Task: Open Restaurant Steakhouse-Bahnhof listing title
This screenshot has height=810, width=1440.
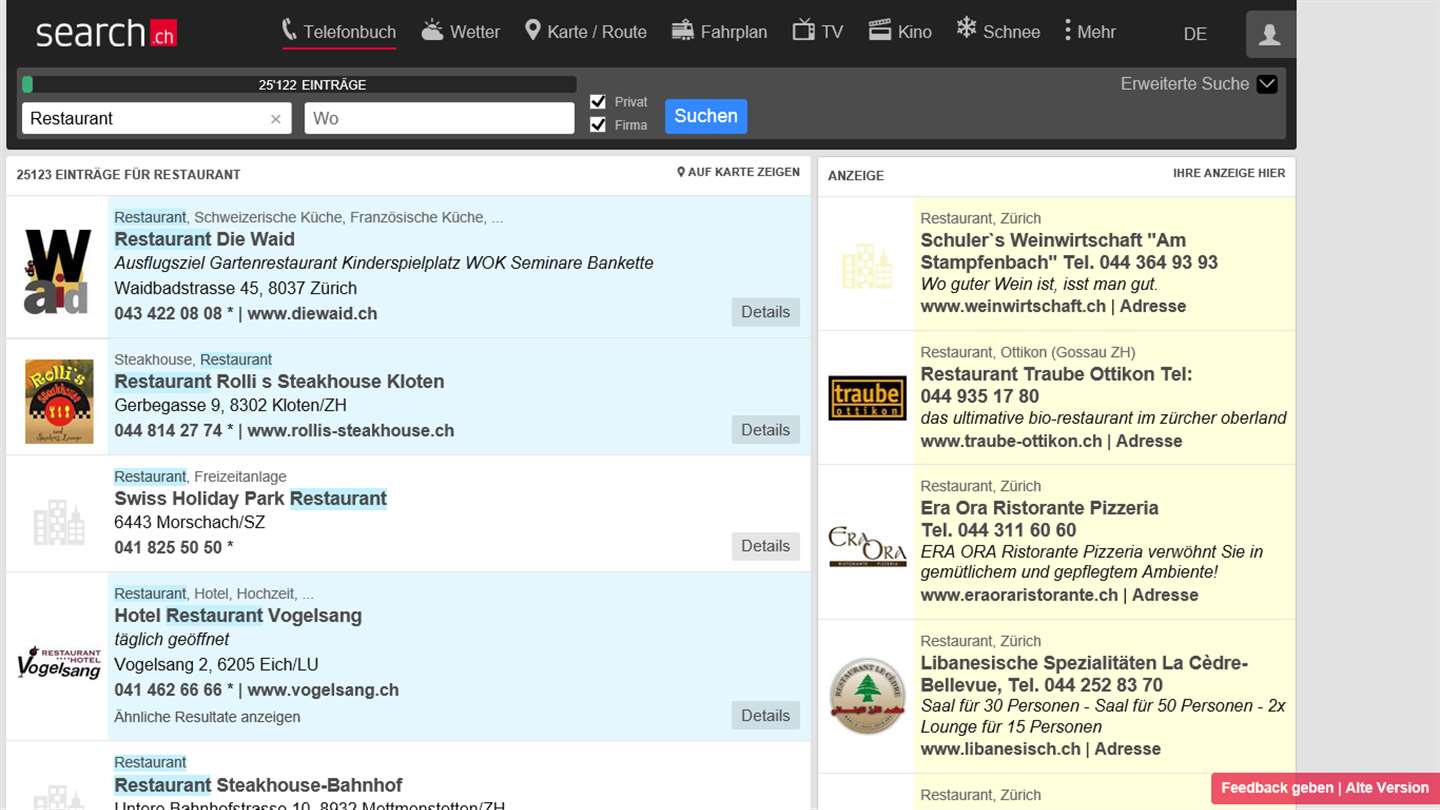Action: pyautogui.click(x=258, y=785)
